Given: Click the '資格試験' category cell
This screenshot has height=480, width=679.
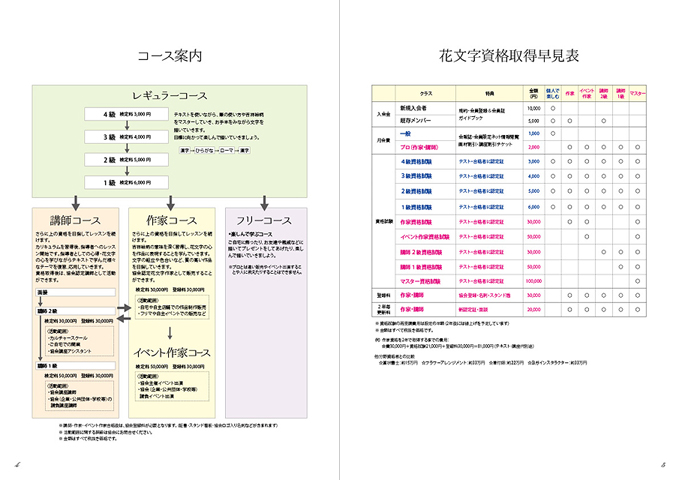Looking at the screenshot, I should (x=383, y=222).
